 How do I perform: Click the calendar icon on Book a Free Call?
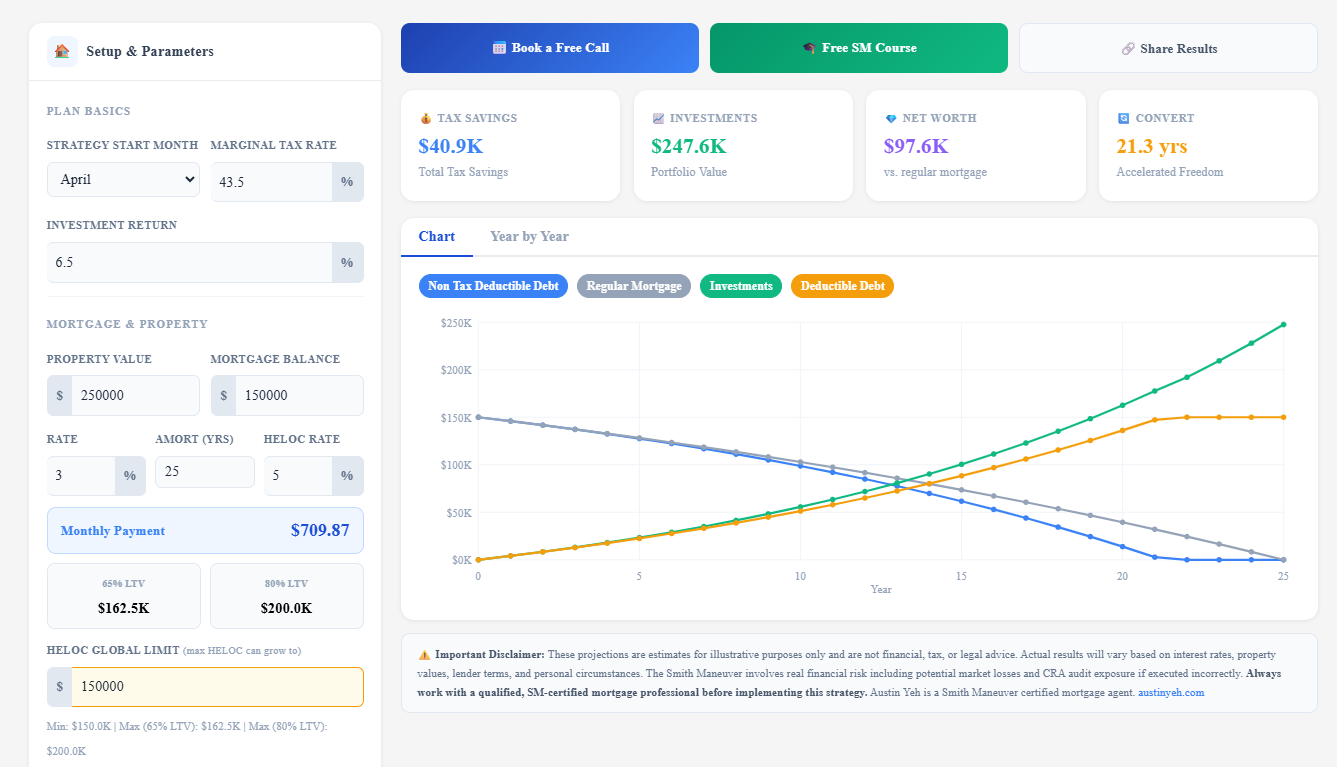point(494,47)
